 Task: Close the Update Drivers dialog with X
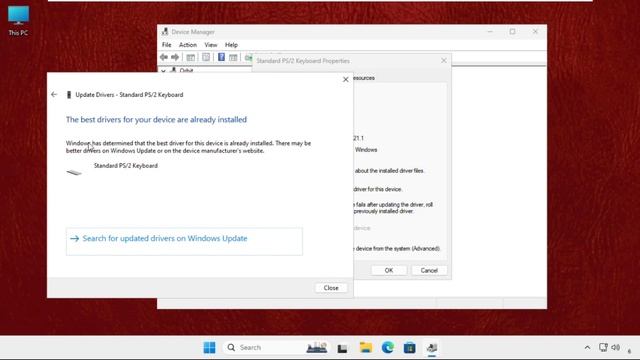[345, 80]
